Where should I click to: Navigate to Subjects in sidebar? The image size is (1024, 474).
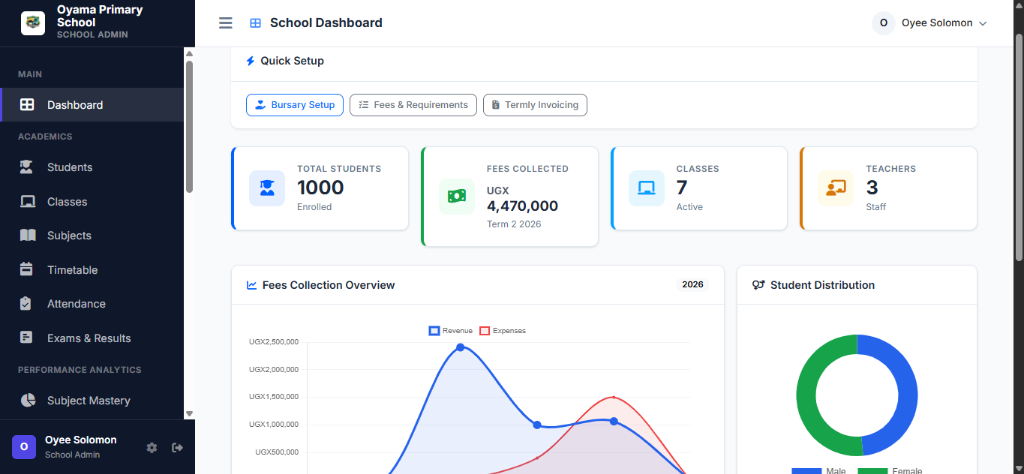[x=91, y=236]
